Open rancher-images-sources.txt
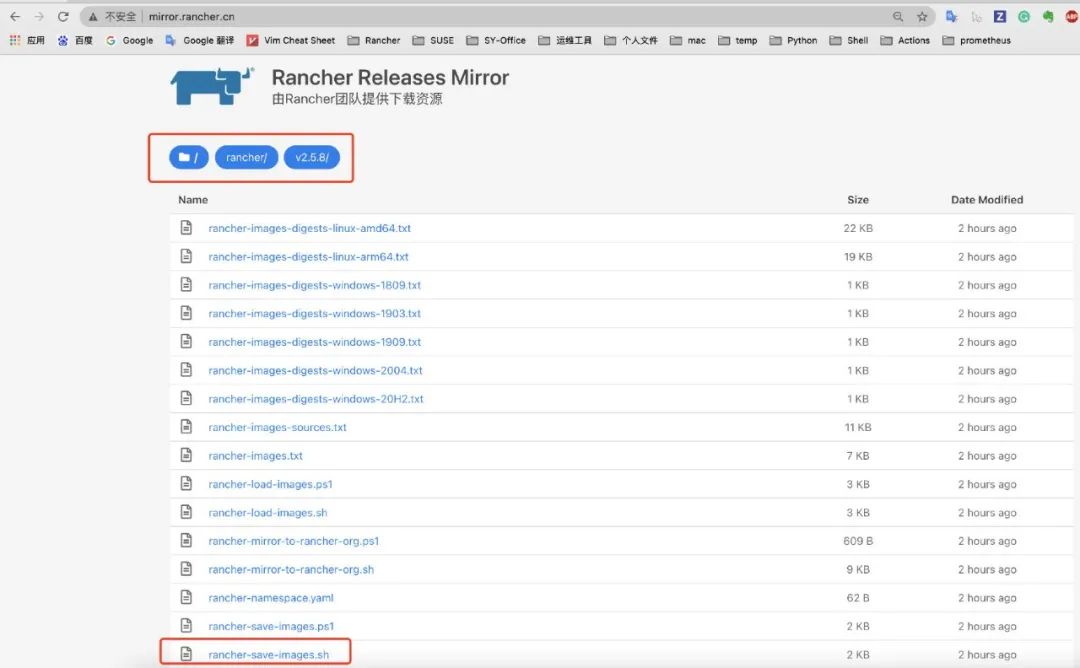This screenshot has width=1080, height=668. click(277, 428)
